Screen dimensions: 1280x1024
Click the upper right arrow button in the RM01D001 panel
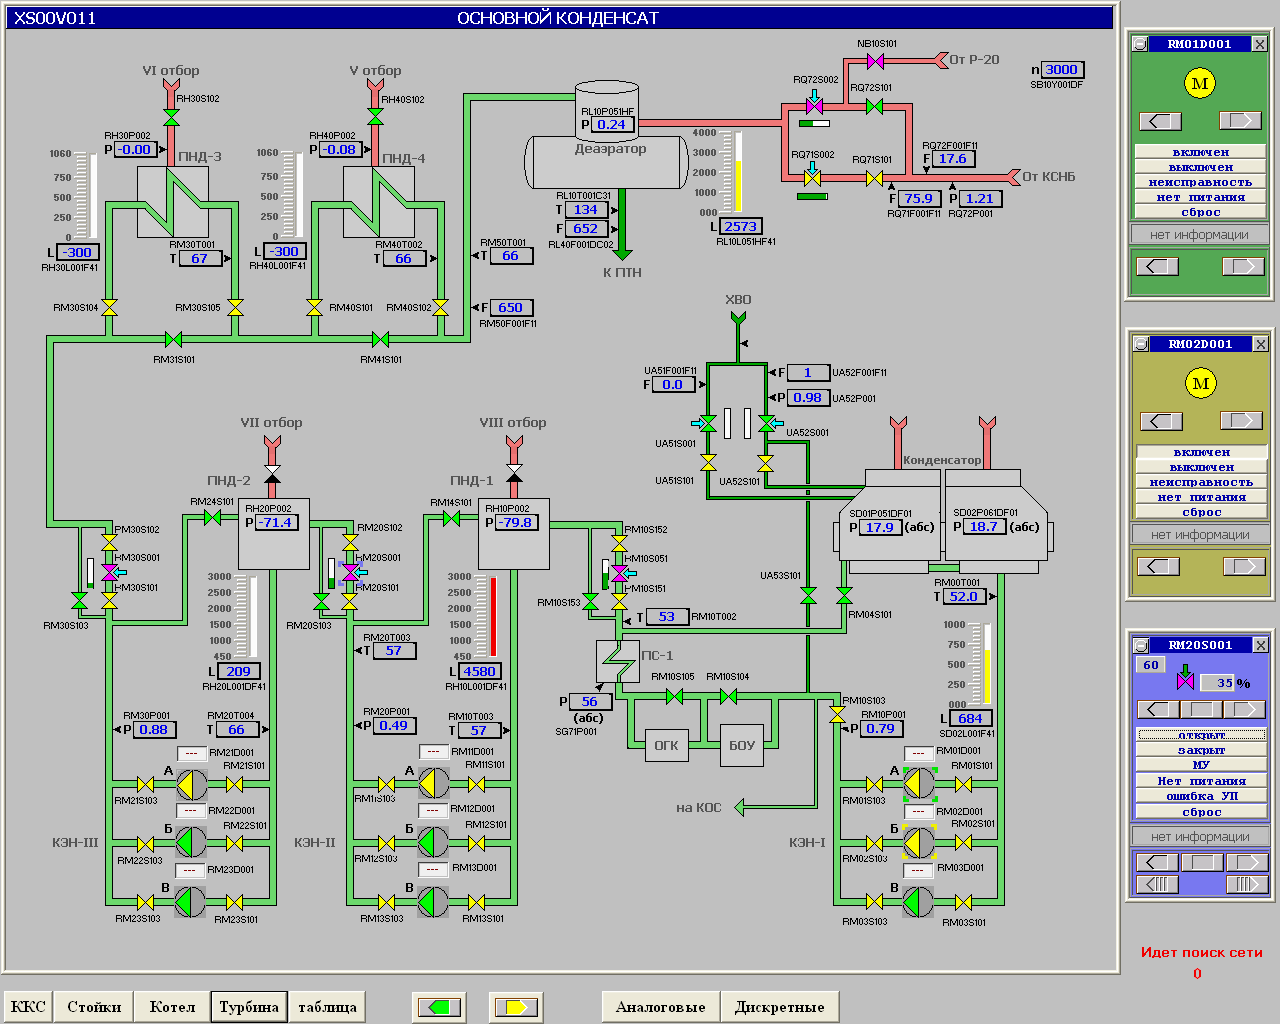pyautogui.click(x=1240, y=121)
